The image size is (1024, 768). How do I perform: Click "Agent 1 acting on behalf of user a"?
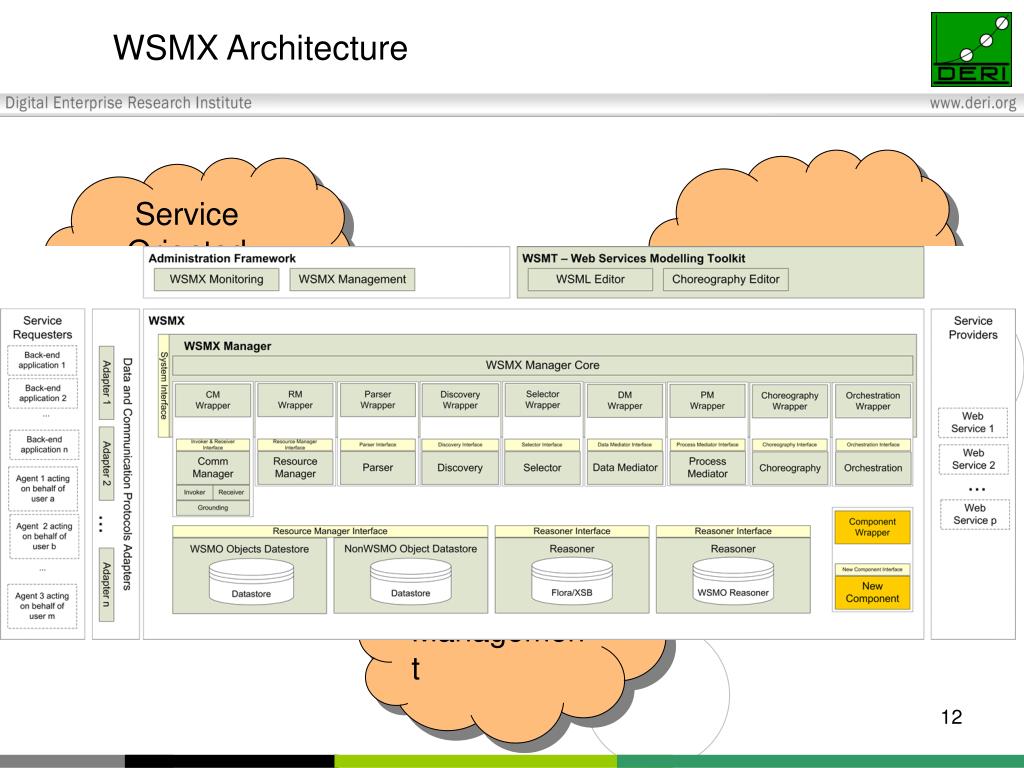[43, 488]
